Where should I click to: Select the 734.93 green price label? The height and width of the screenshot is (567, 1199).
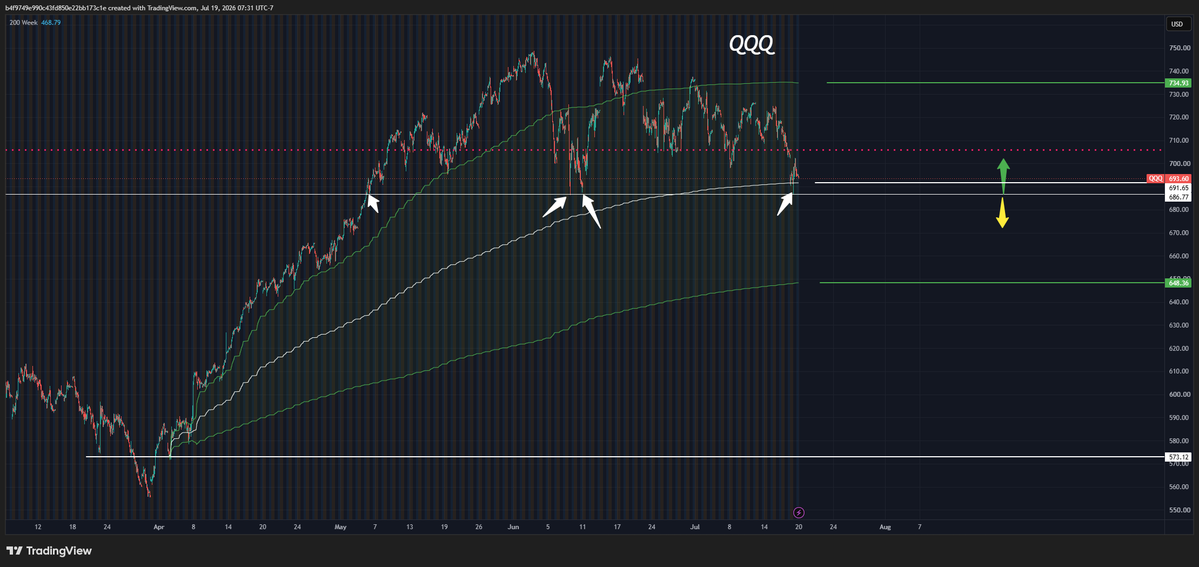coord(1178,83)
